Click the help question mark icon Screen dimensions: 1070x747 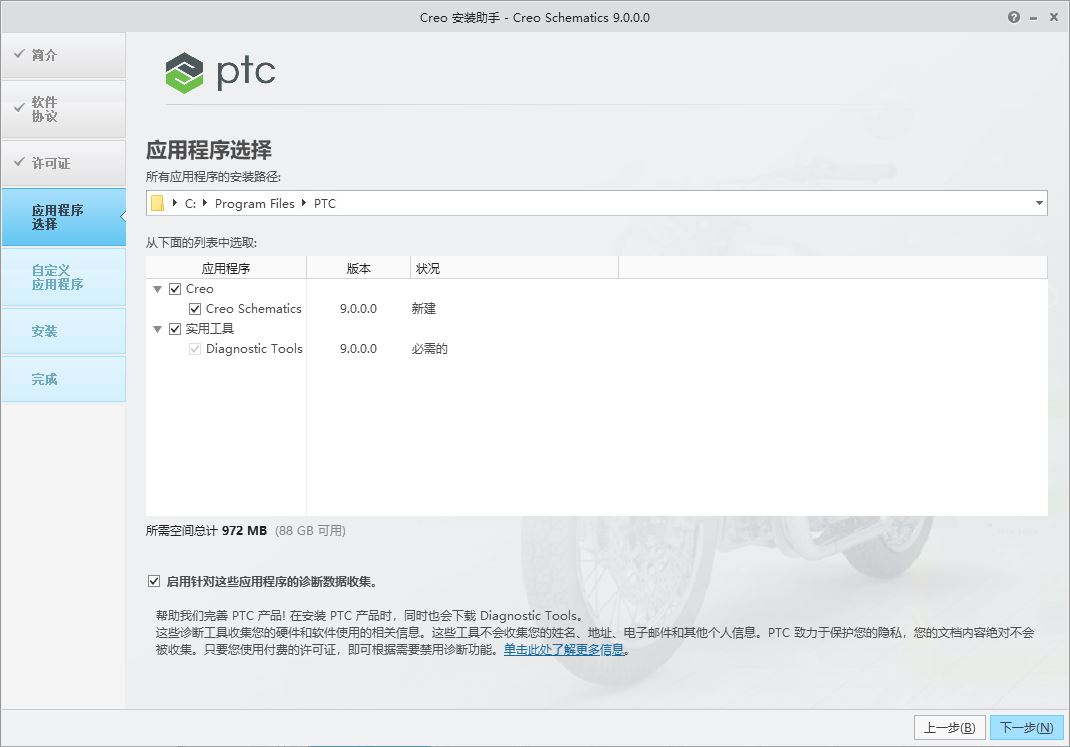(x=1013, y=18)
